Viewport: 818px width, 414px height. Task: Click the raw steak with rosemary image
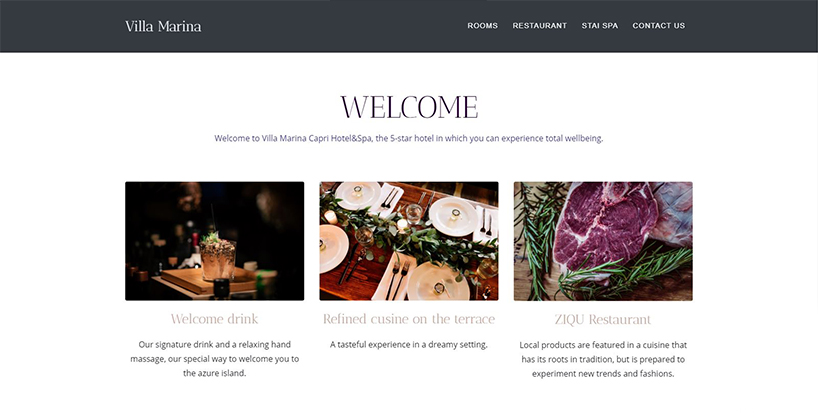point(603,241)
